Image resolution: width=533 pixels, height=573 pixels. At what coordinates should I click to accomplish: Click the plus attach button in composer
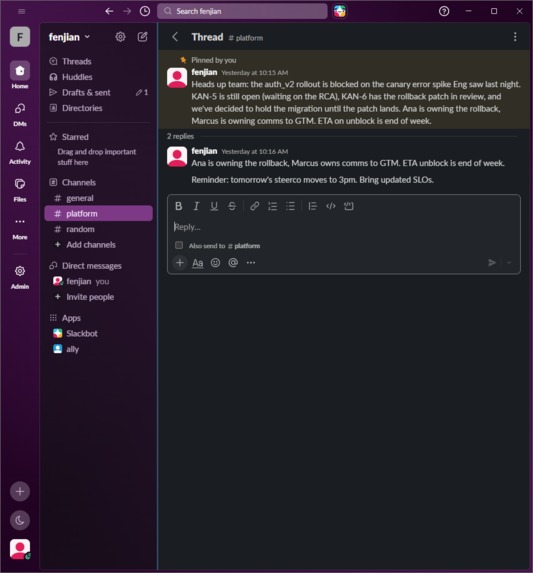(180, 262)
